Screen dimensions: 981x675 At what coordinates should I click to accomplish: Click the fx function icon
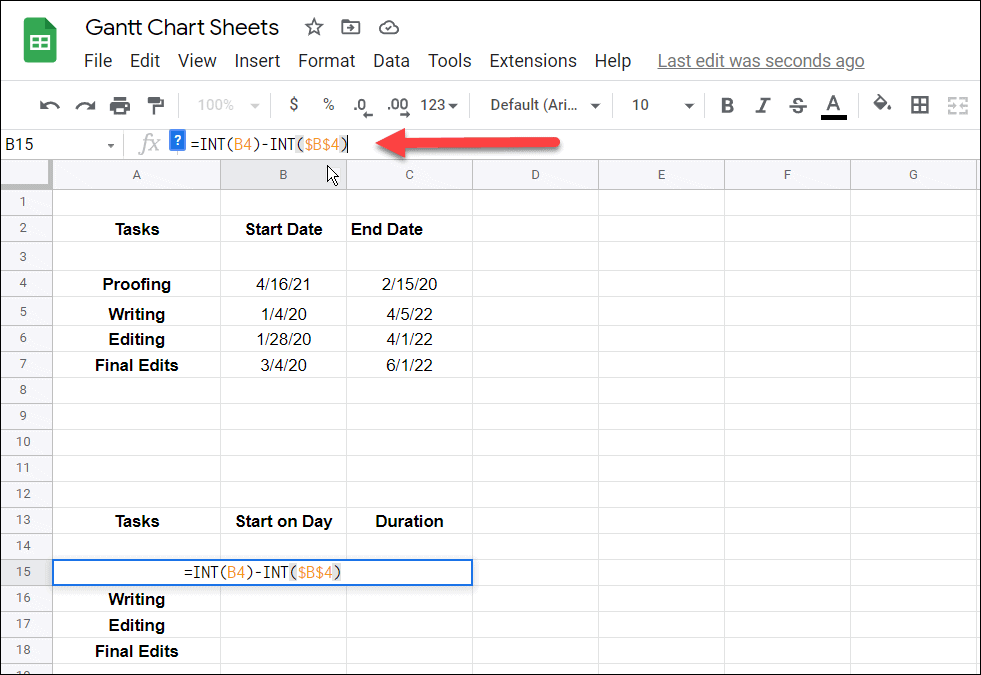tap(149, 144)
